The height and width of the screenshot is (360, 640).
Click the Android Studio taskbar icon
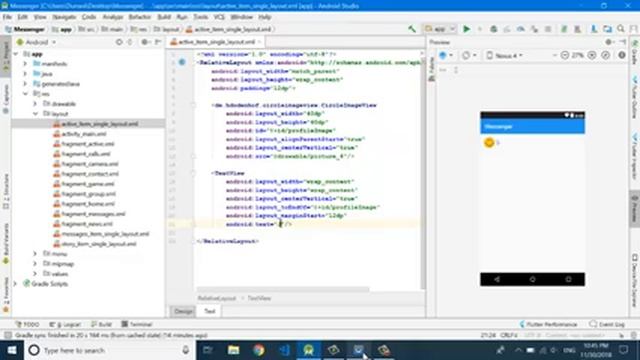(x=309, y=350)
